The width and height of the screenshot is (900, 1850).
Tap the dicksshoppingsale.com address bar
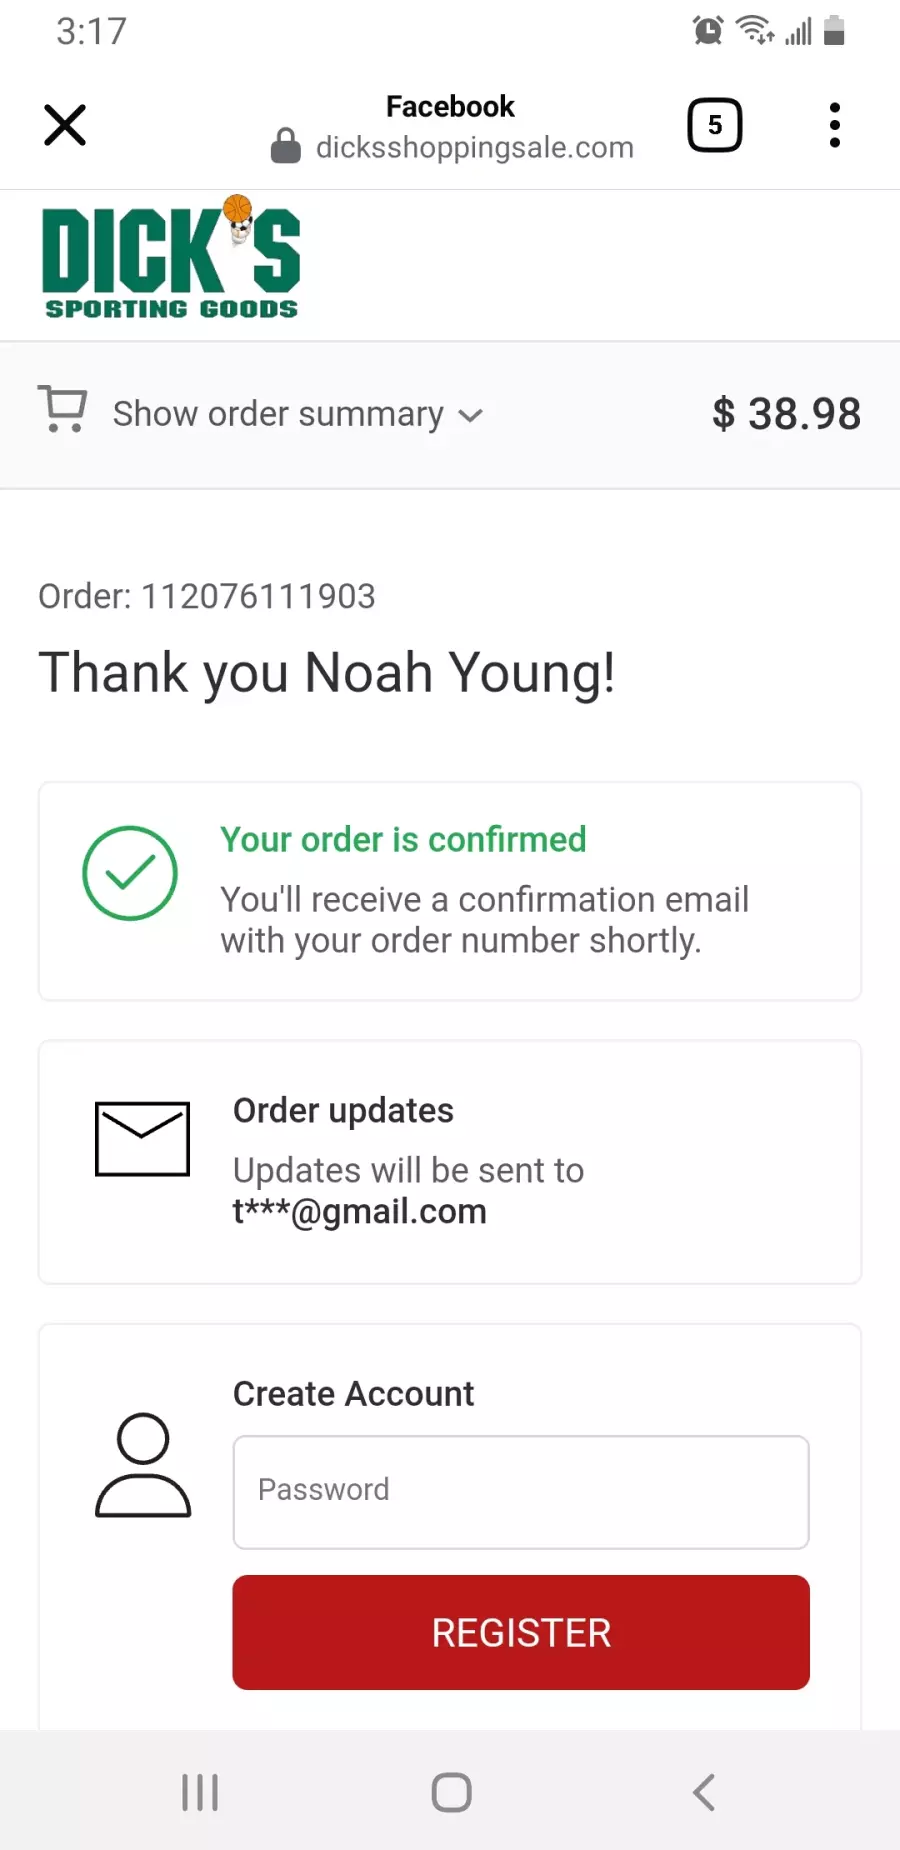pyautogui.click(x=475, y=147)
